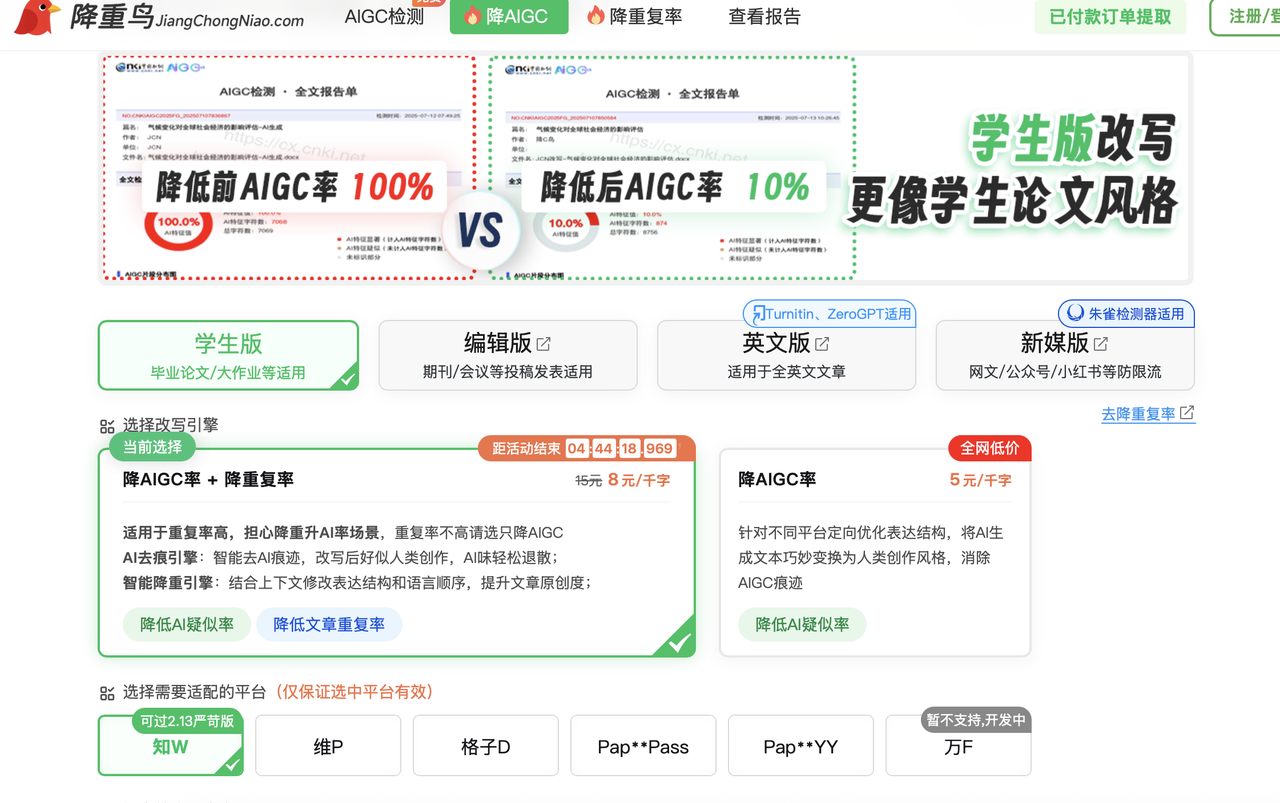The image size is (1280, 803).
Task: Select the 维P platform option
Action: (x=328, y=745)
